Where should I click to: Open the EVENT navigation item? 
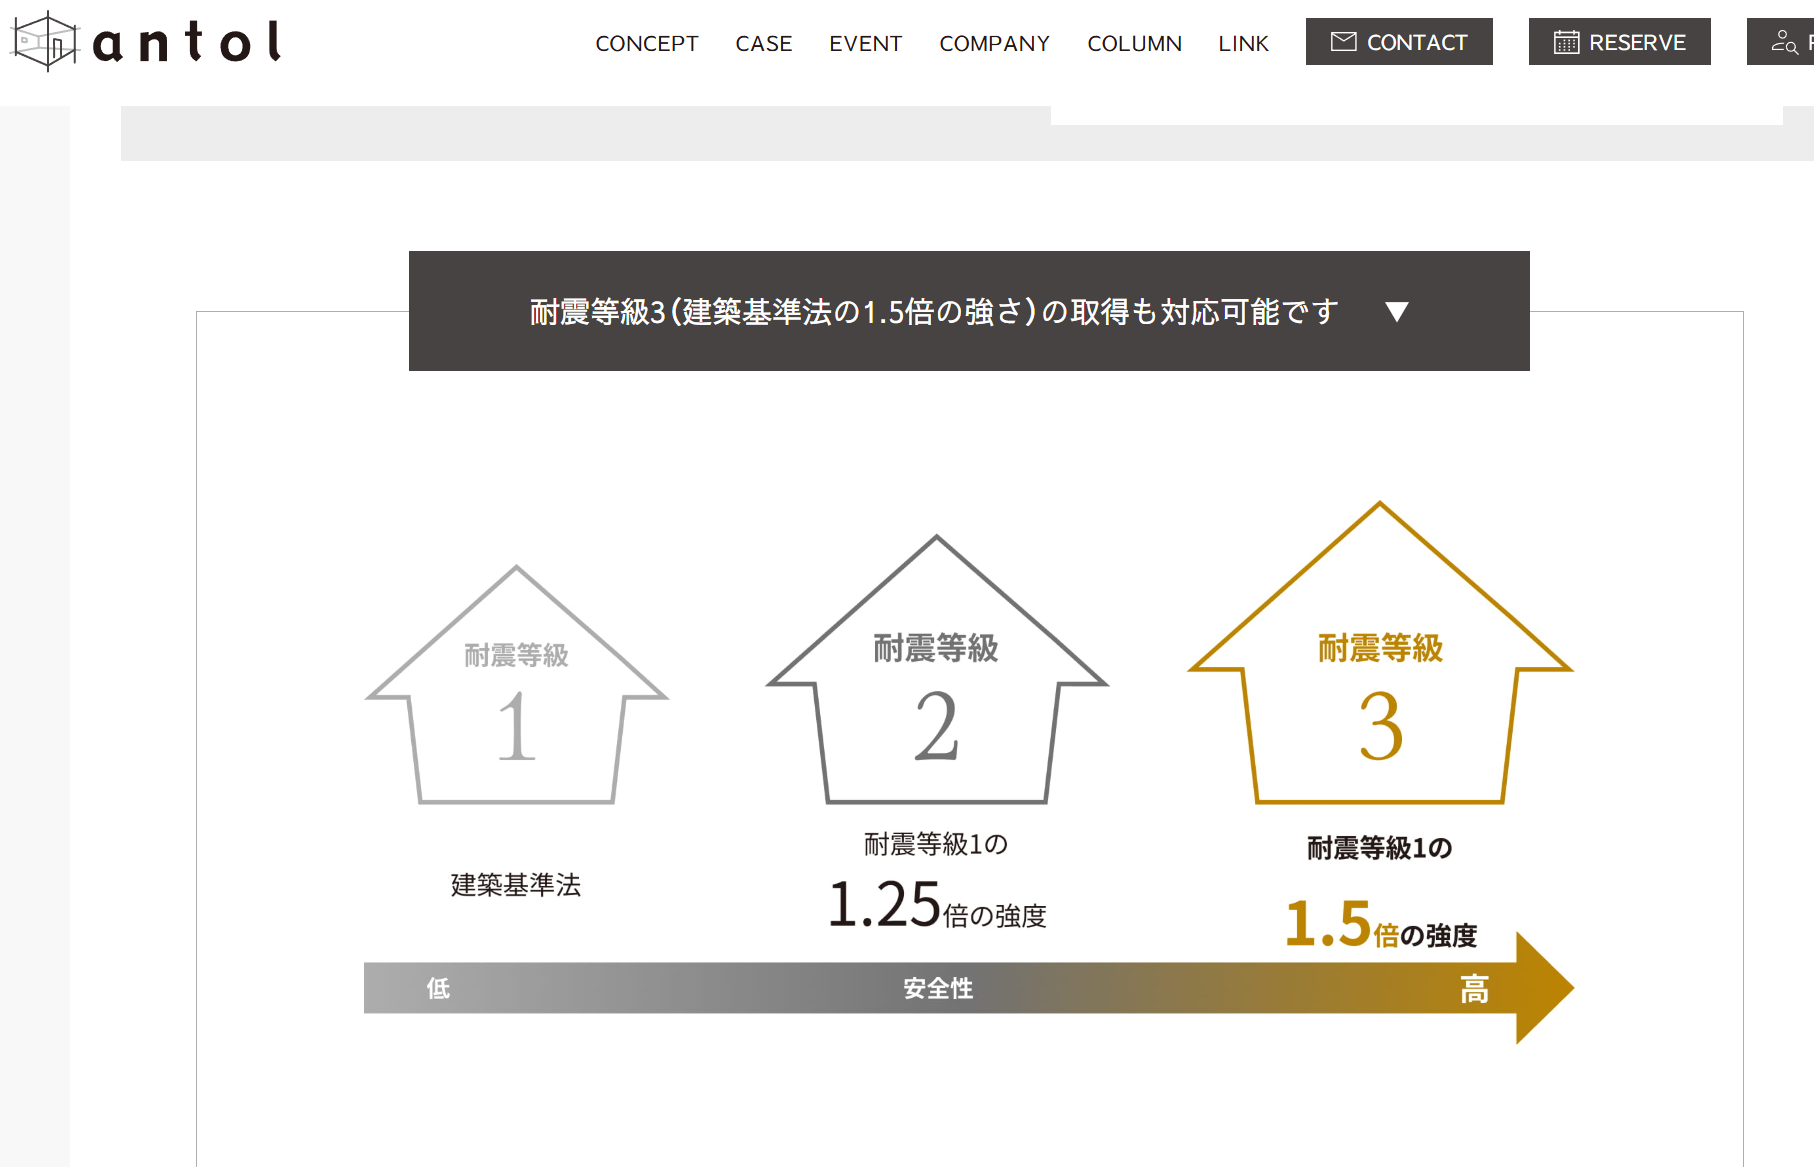pos(865,44)
